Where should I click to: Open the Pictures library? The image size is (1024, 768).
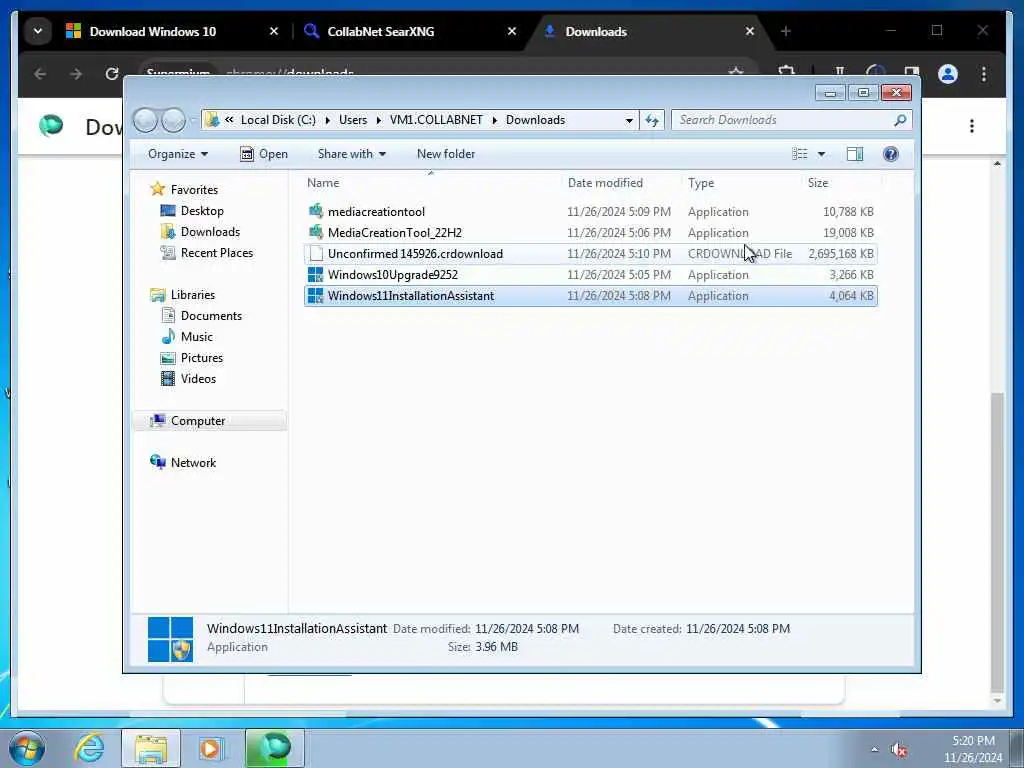[202, 358]
